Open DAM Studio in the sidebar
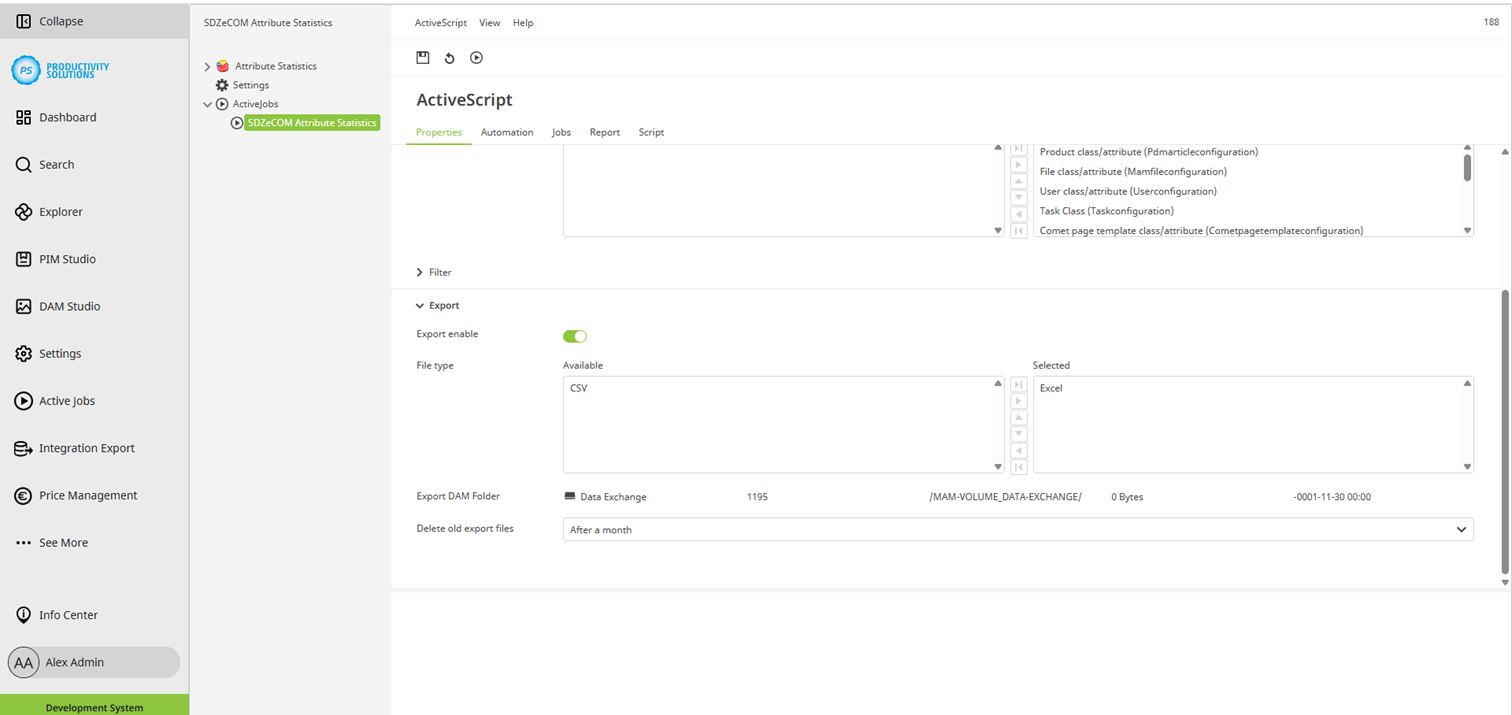The height and width of the screenshot is (715, 1512). click(69, 307)
